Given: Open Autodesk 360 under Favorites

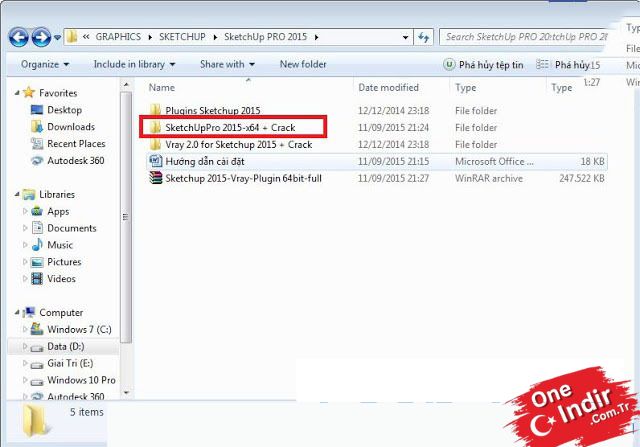Looking at the screenshot, I should pos(76,160).
